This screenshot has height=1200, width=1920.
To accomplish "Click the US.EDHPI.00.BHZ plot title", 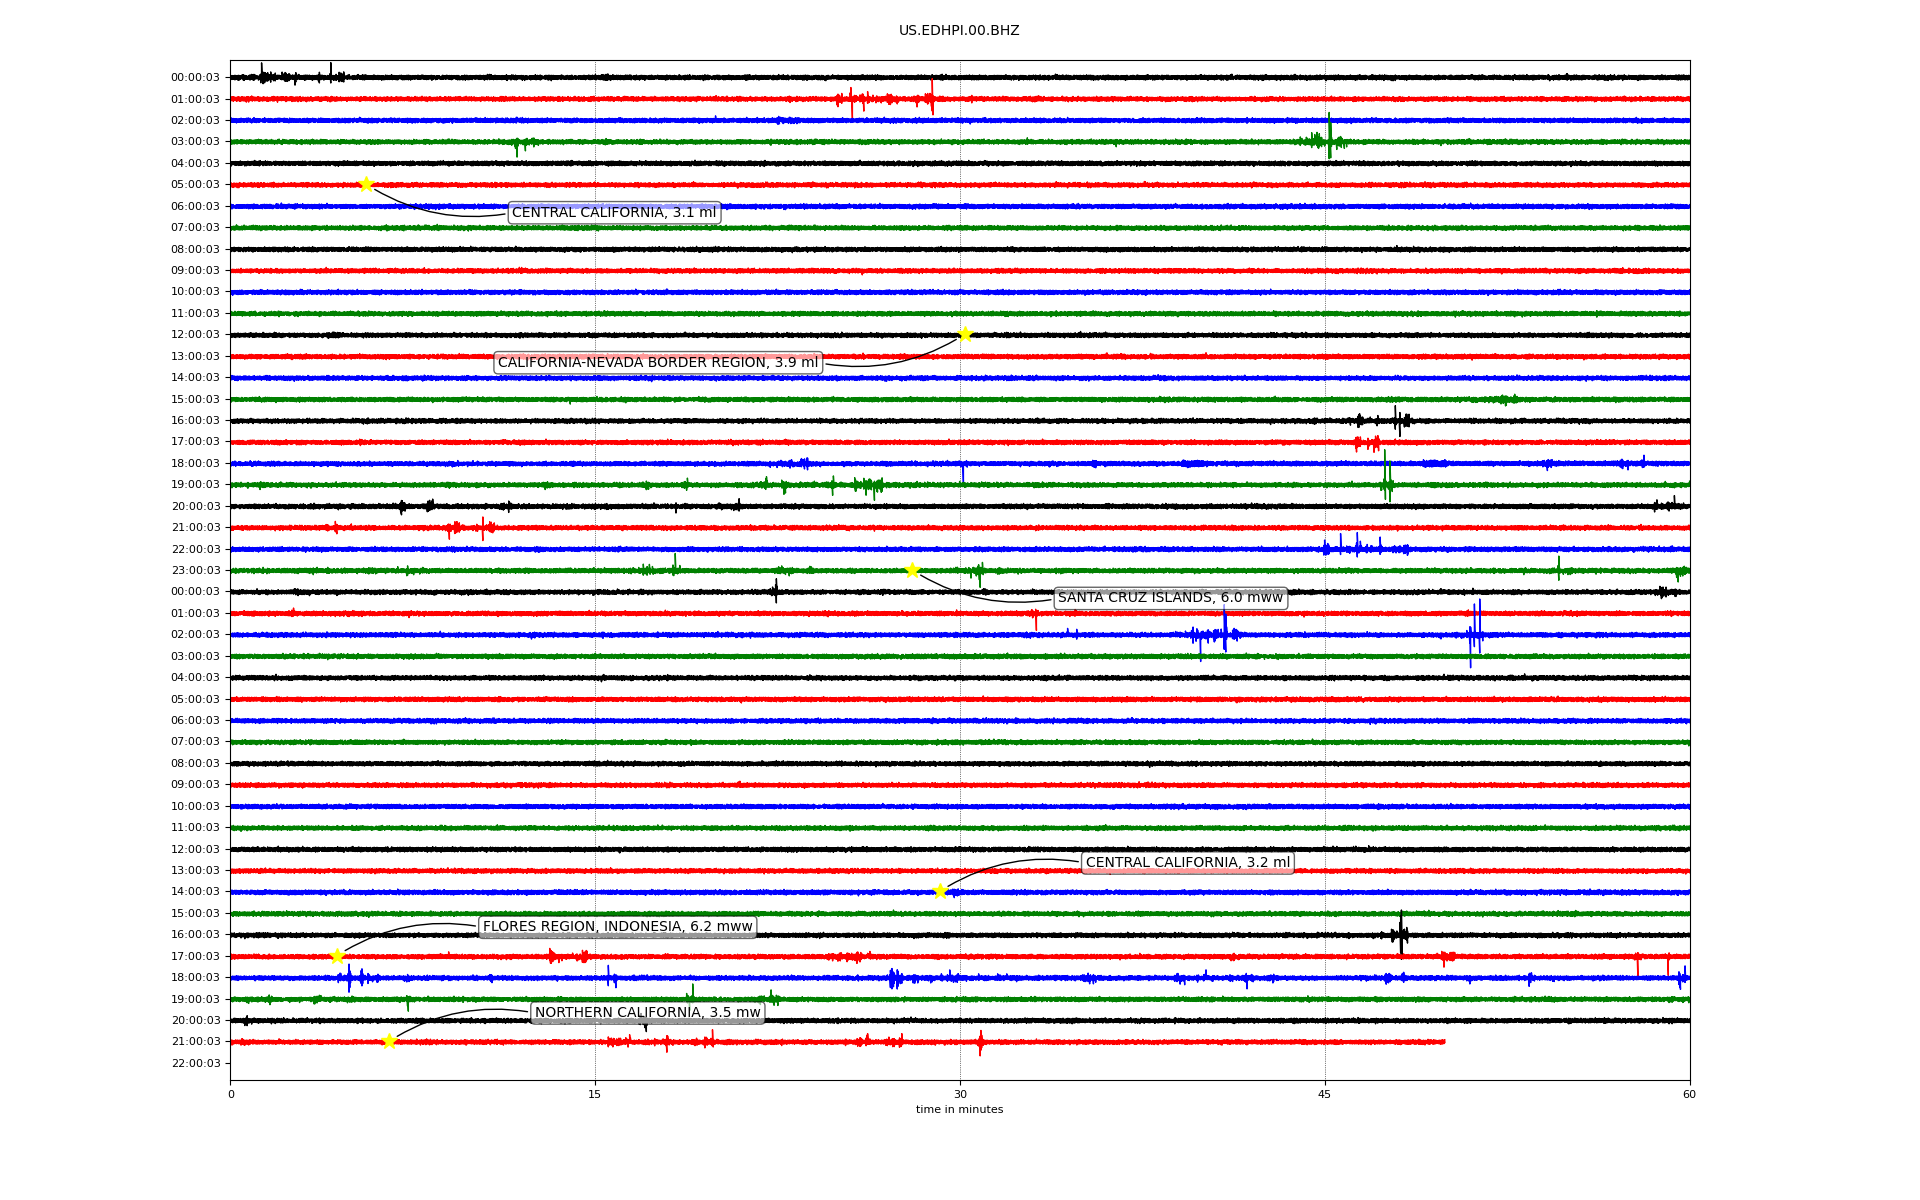I will 959,31.
